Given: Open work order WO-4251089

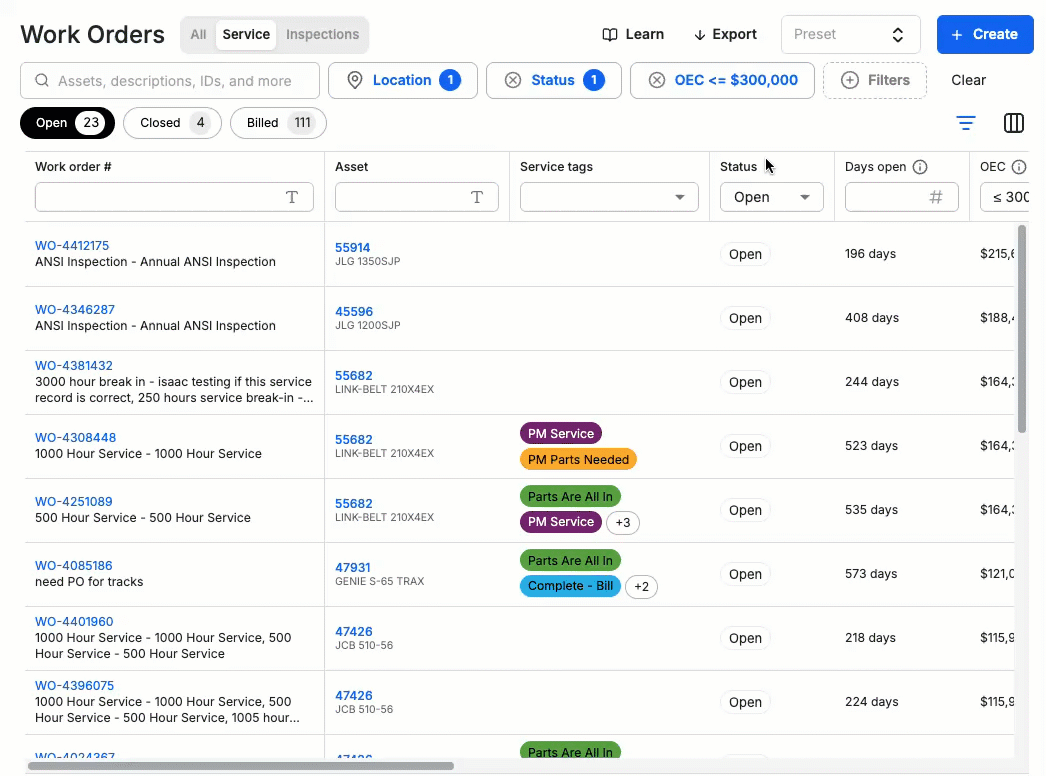Looking at the screenshot, I should [73, 502].
